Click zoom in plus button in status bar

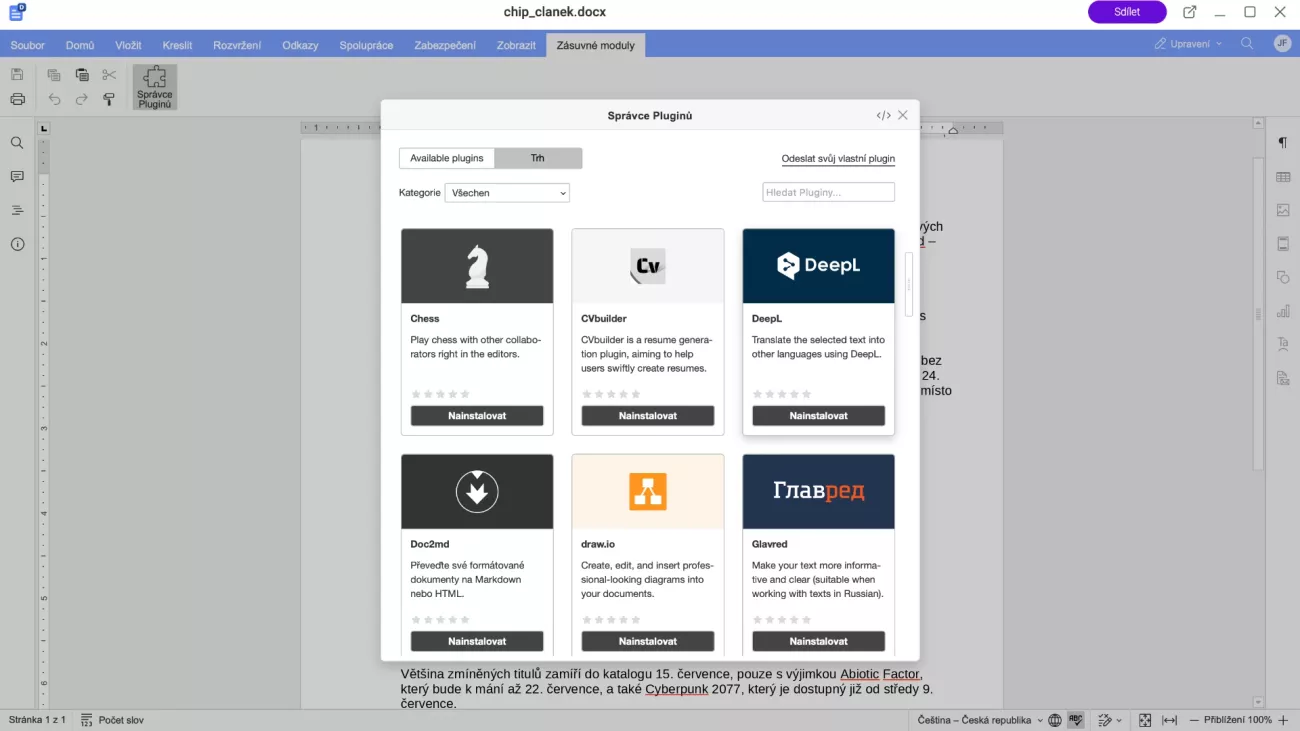(x=1284, y=720)
